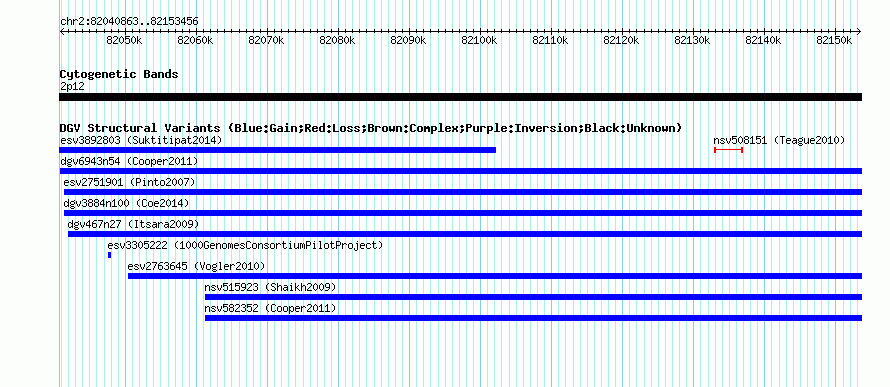Click the esv2751901 (Pinto2007) label

[x=129, y=182]
